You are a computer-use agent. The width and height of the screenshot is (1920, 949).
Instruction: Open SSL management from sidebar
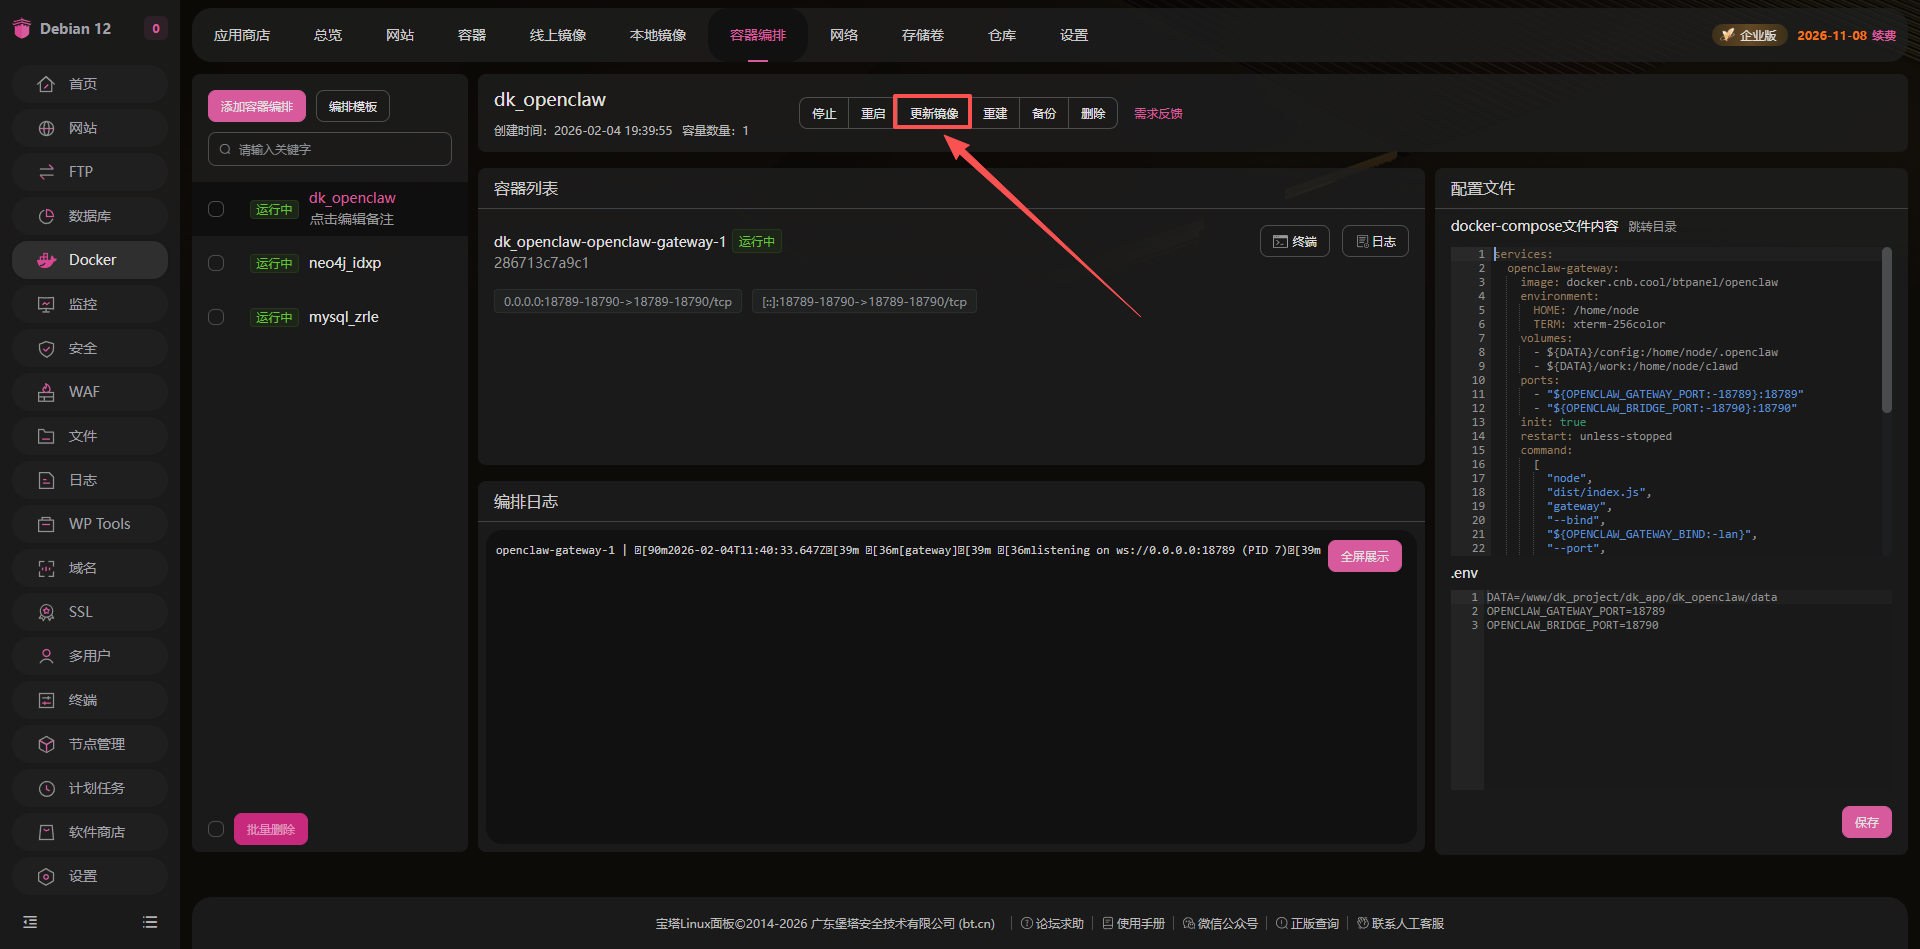click(90, 611)
